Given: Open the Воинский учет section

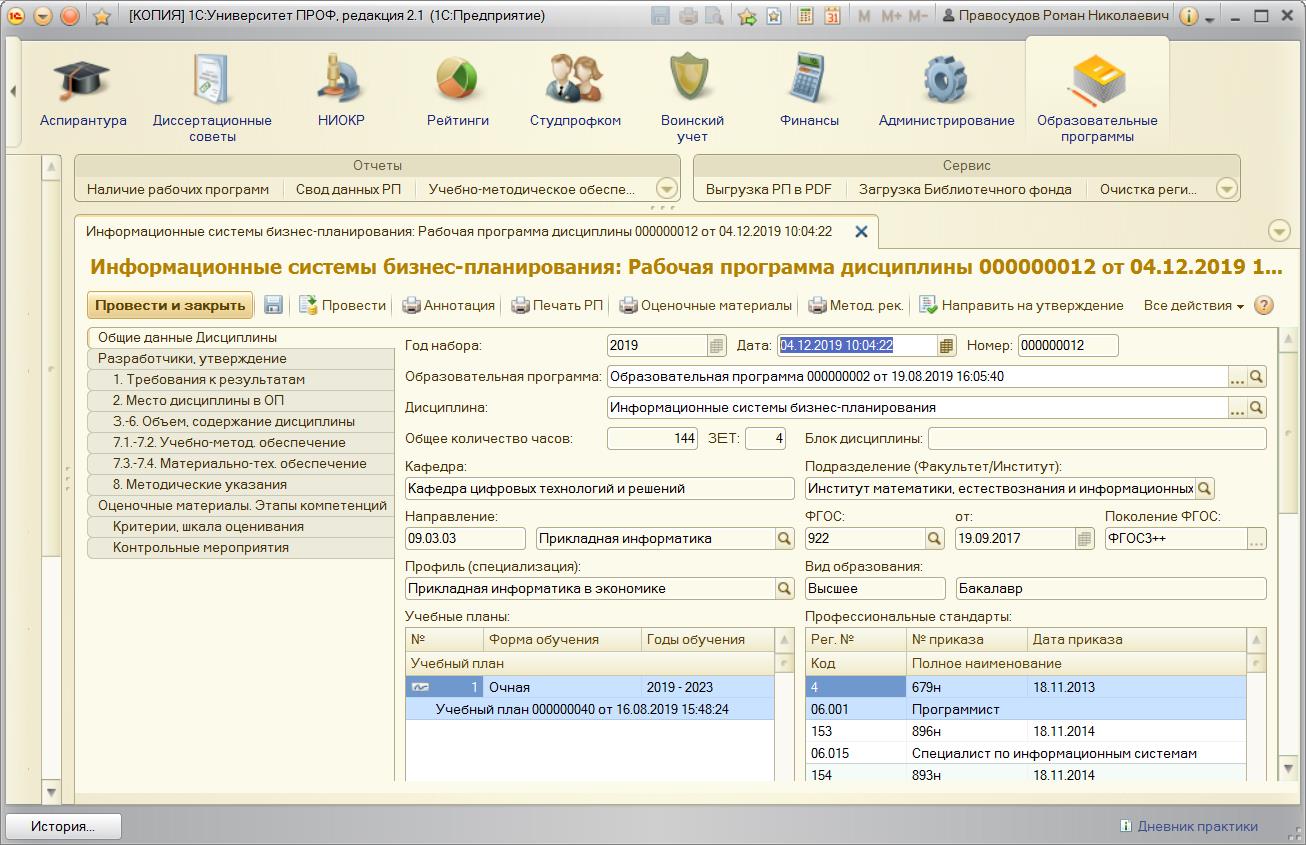Looking at the screenshot, I should [692, 98].
